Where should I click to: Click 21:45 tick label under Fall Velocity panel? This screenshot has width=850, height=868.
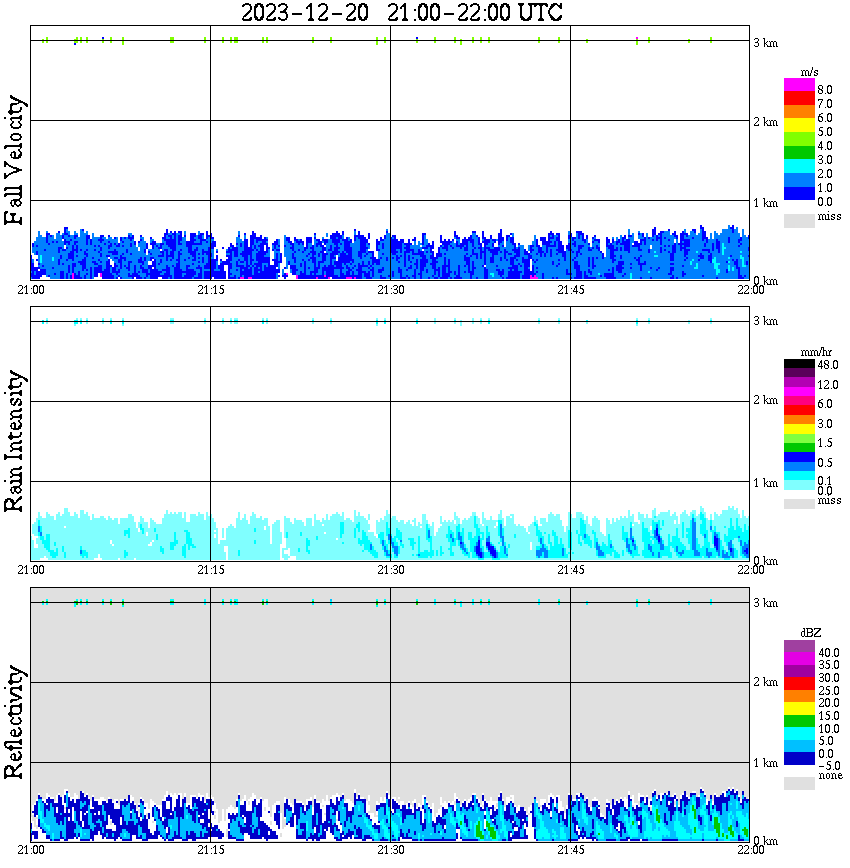point(571,290)
